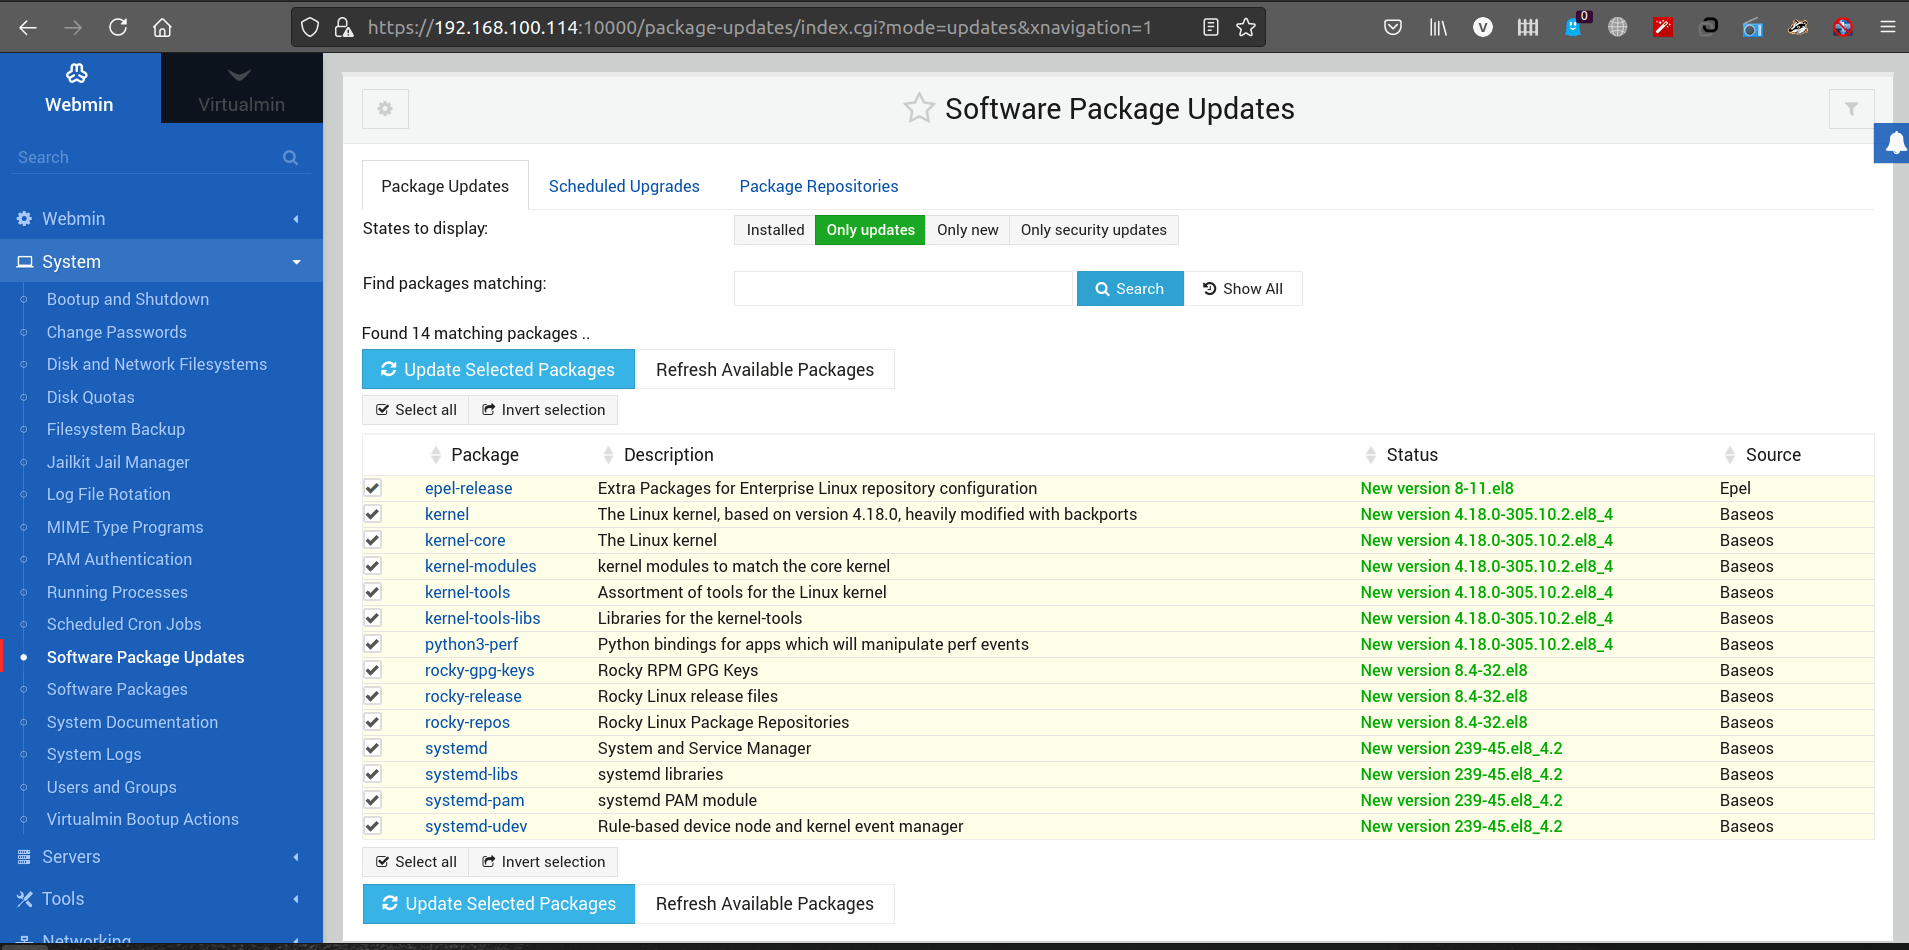Viewport: 1909px width, 950px height.
Task: Expand the Servers sidebar category
Action: 160,857
